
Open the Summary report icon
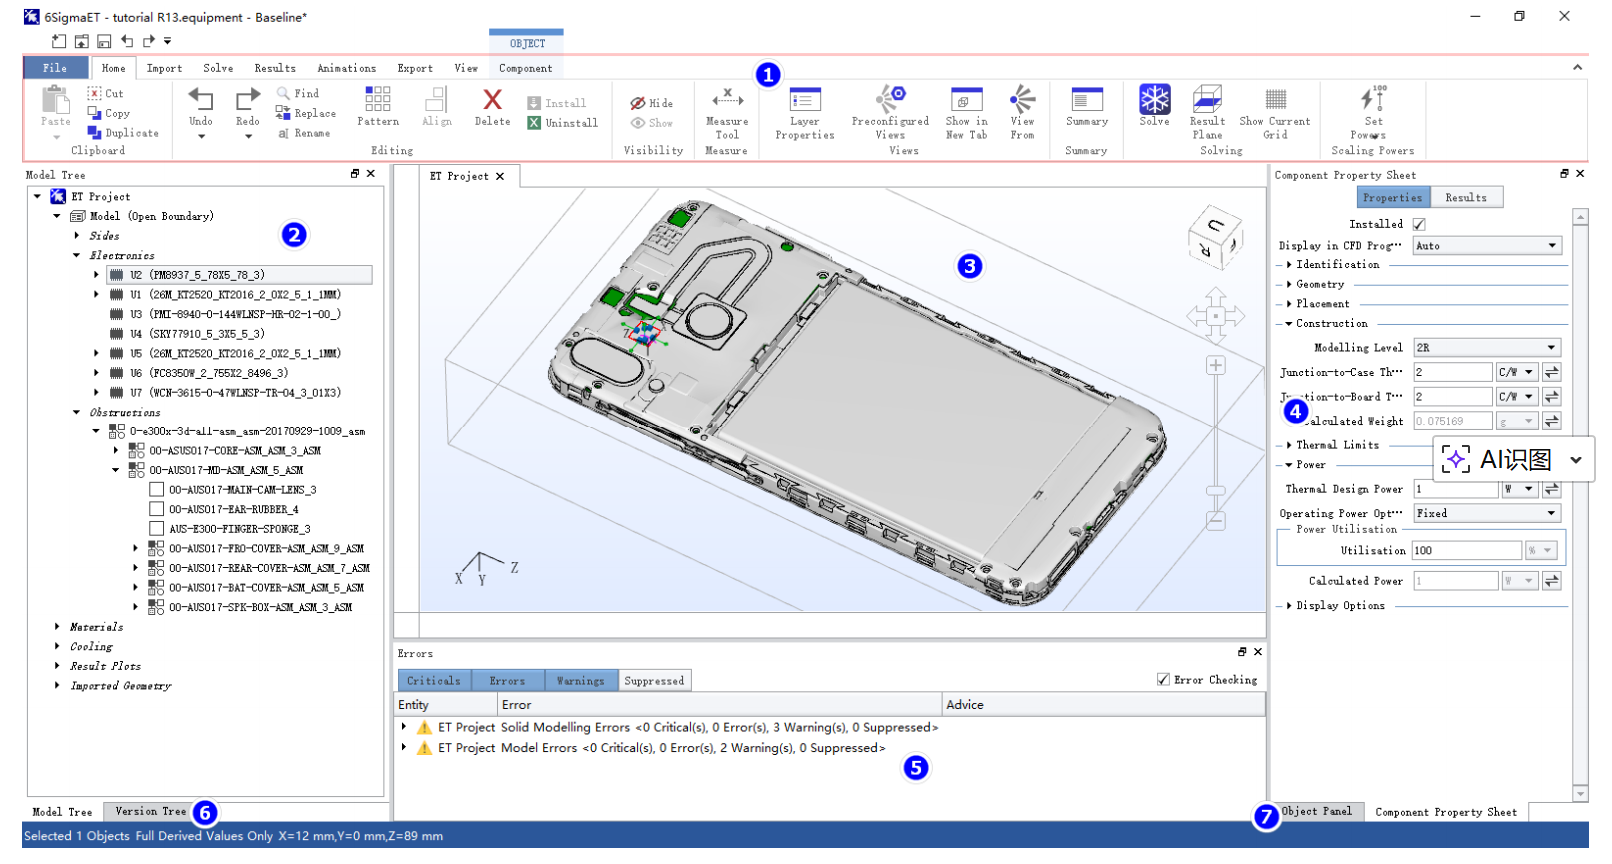click(1086, 100)
